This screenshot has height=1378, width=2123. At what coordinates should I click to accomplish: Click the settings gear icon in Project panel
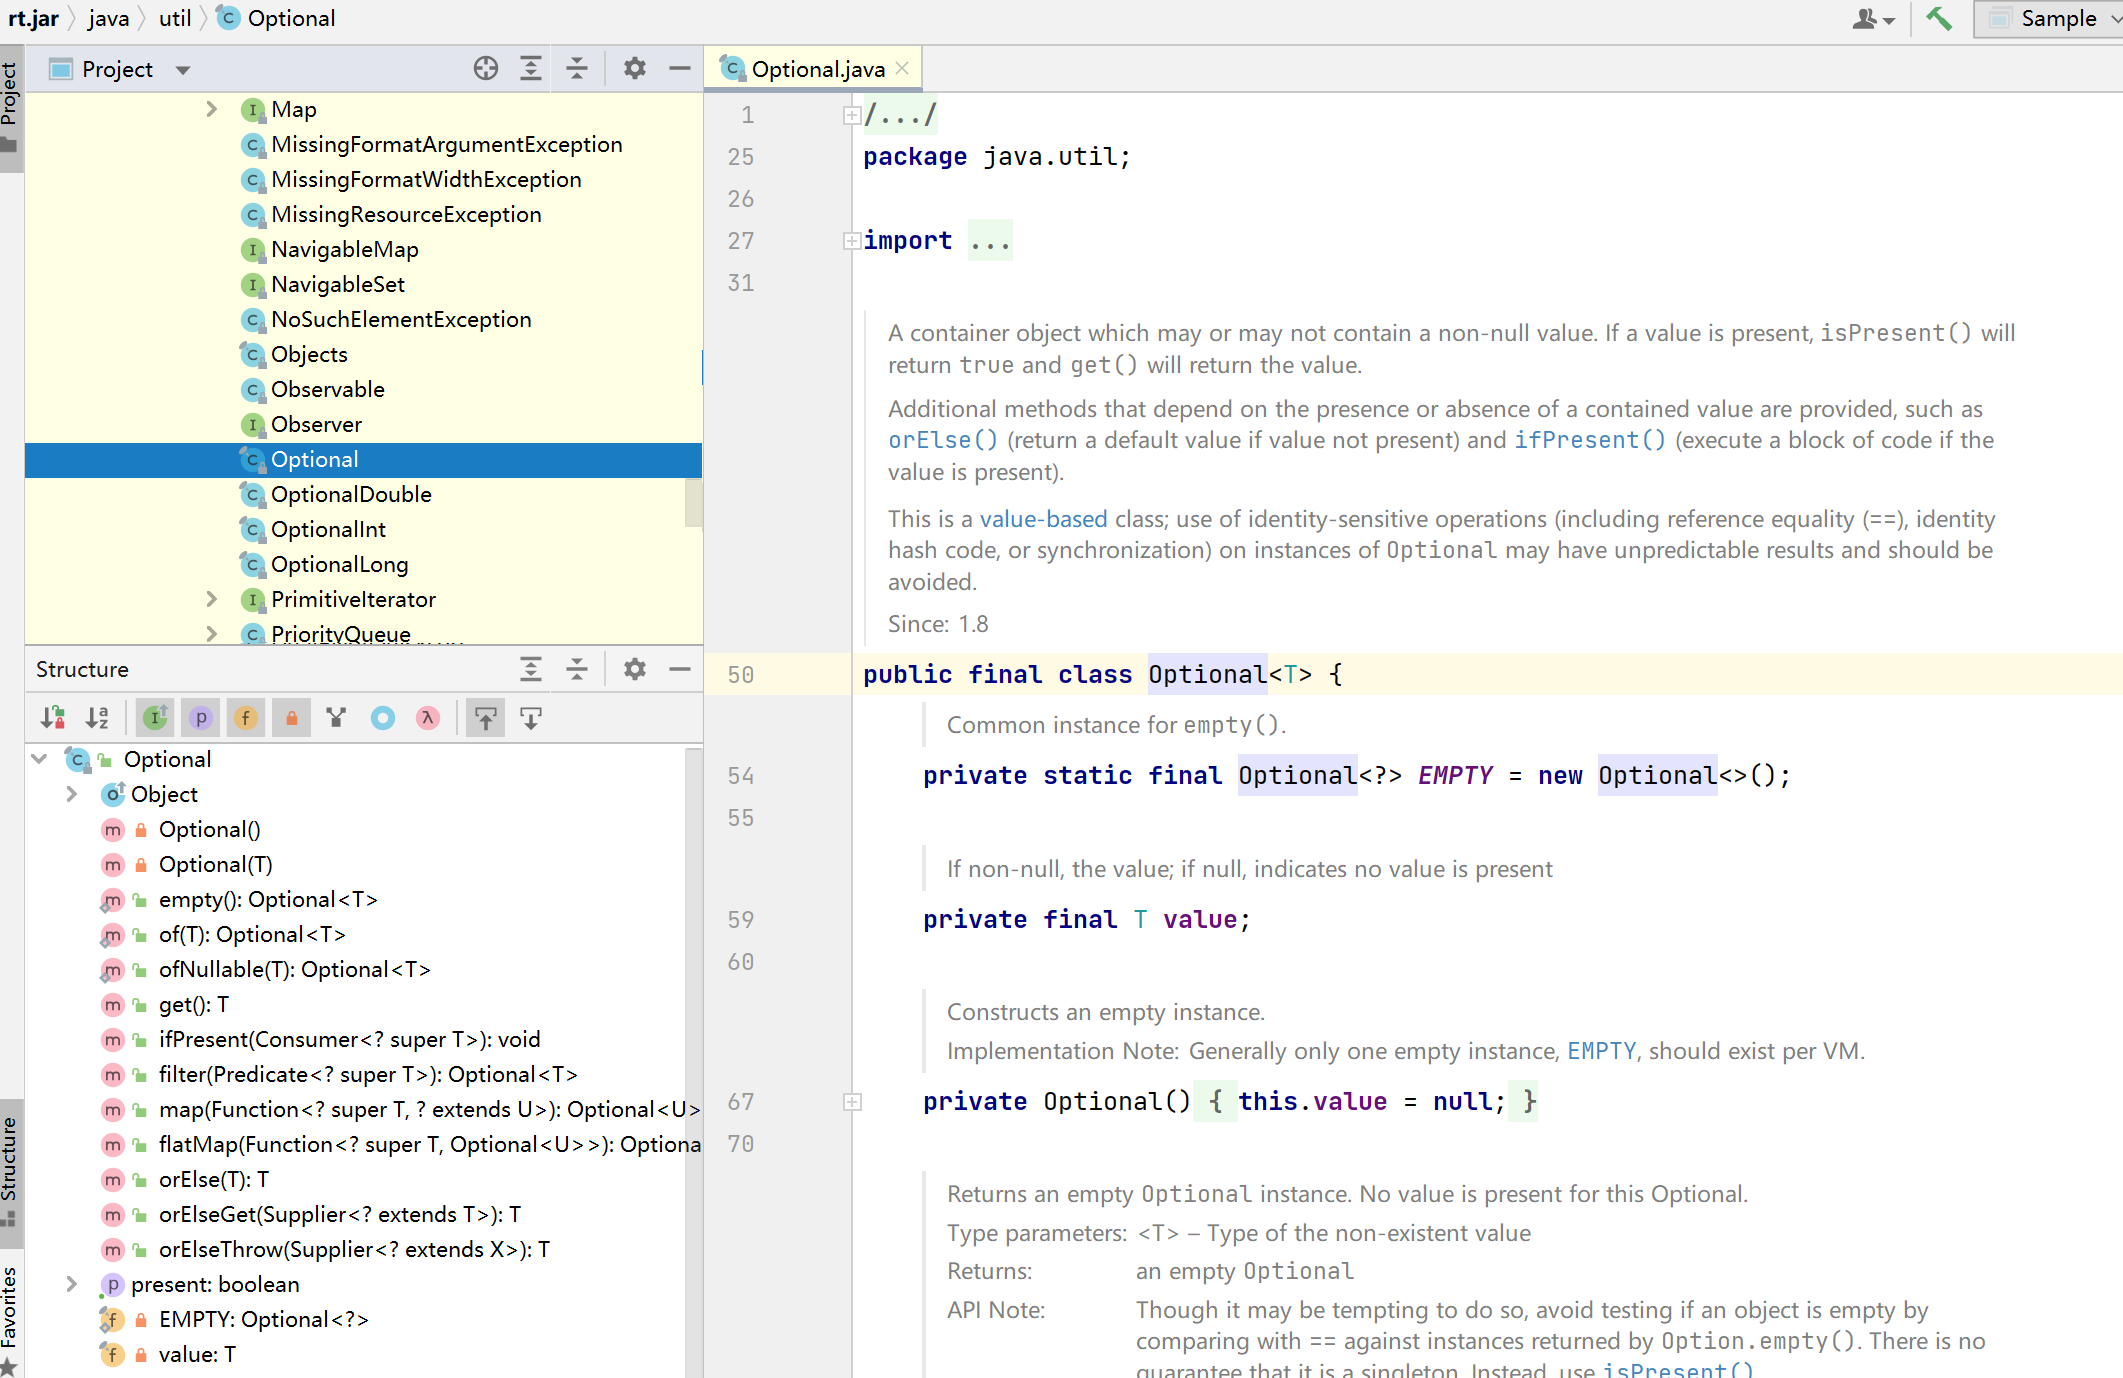631,68
